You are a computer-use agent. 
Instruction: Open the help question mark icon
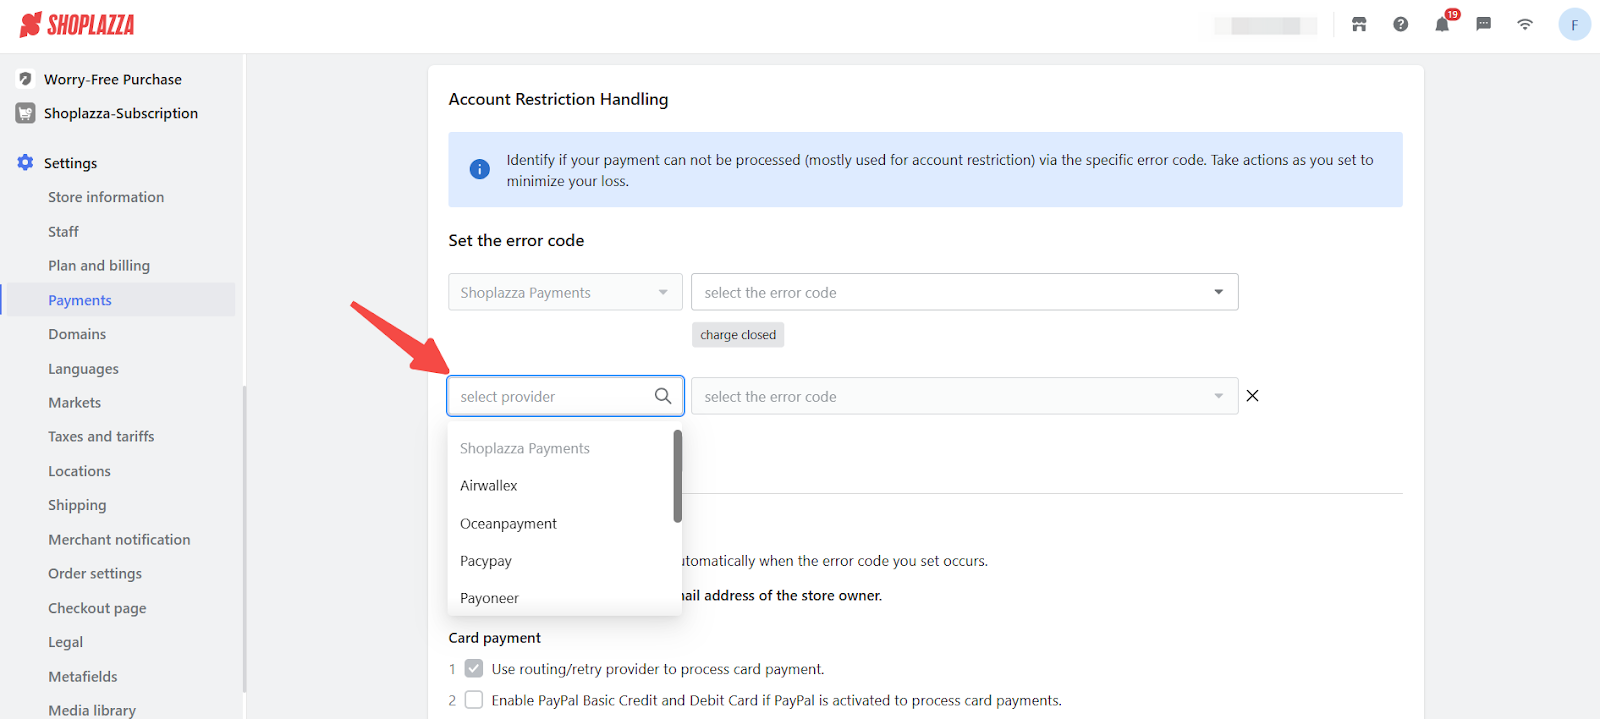pos(1401,25)
